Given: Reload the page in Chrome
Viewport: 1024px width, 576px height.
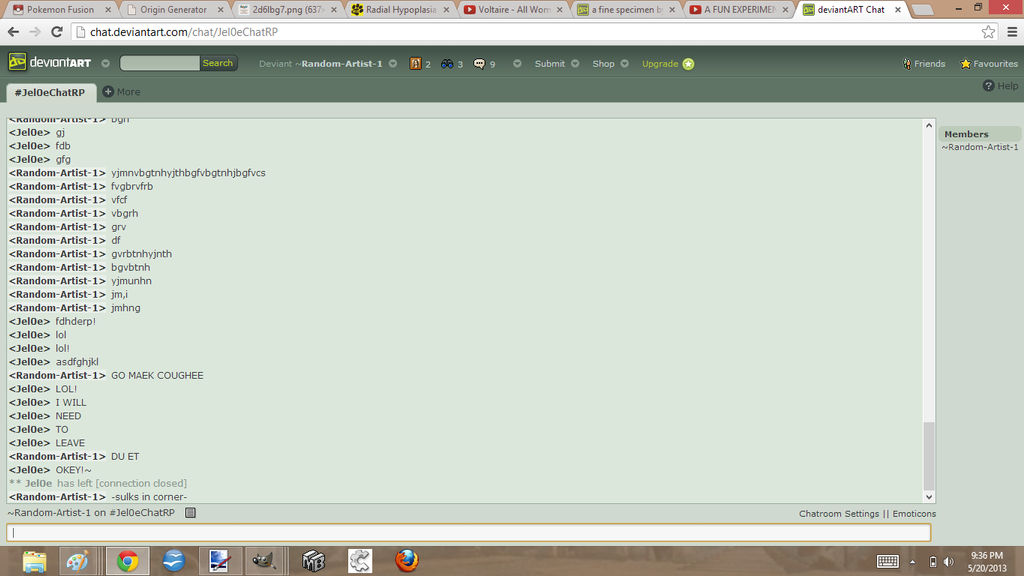Looking at the screenshot, I should 57,31.
